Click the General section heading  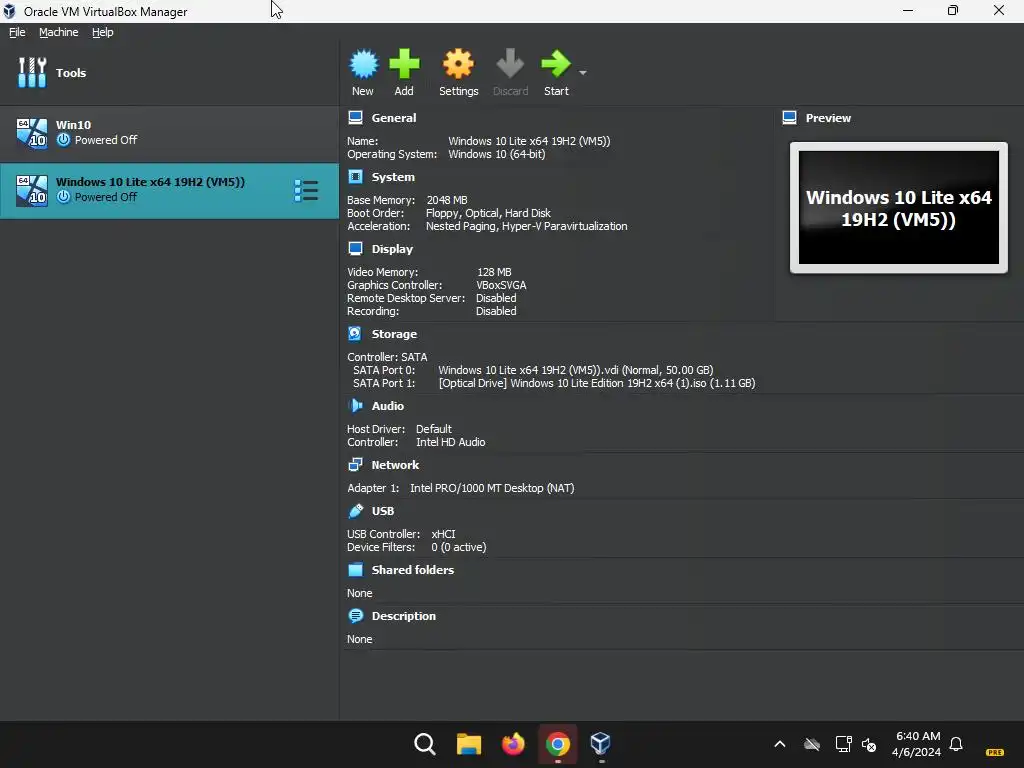pos(394,118)
